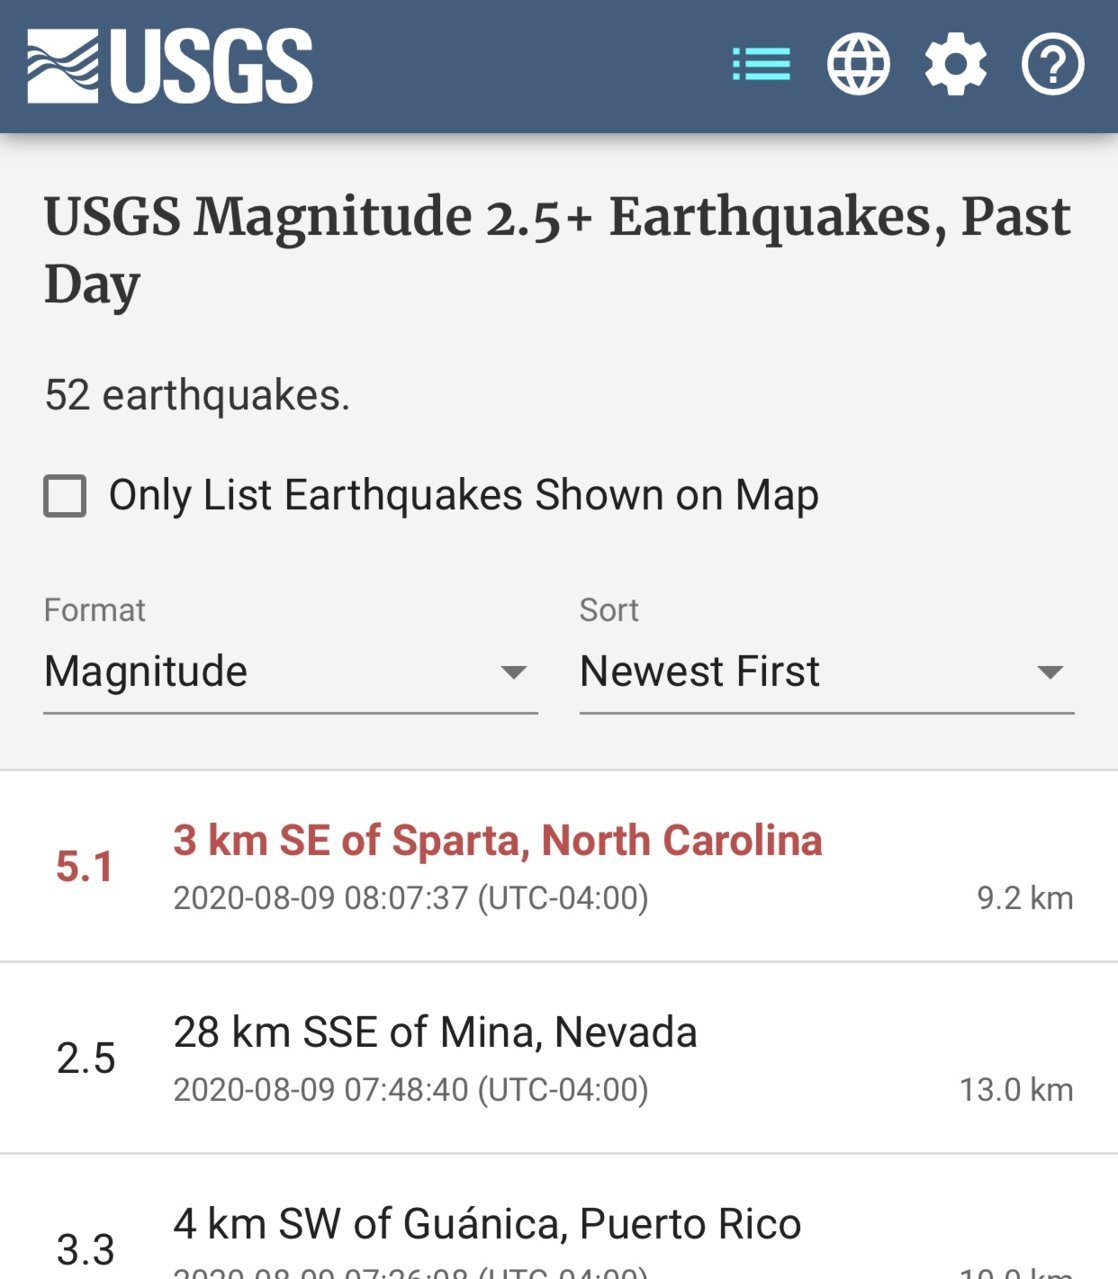This screenshot has width=1118, height=1279.
Task: Click the 5.1 magnitude value
Action: [x=85, y=867]
